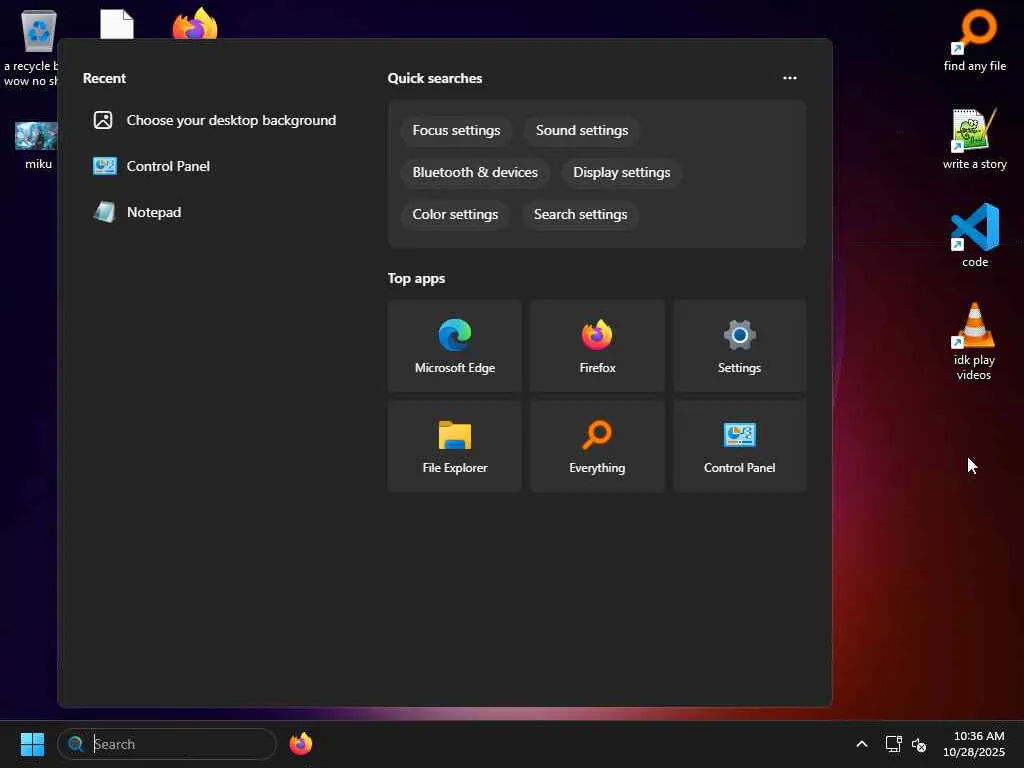Open Microsoft Edge from Top apps

point(455,346)
